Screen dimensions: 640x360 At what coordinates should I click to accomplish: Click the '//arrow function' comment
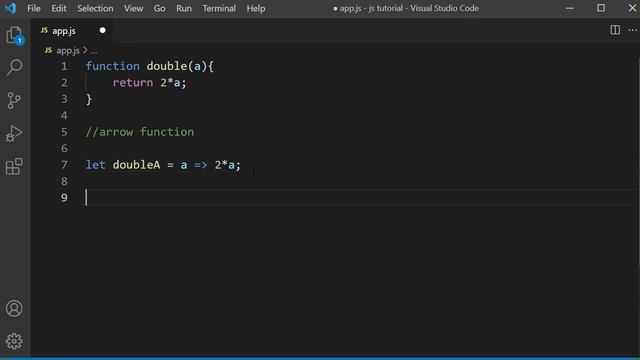click(x=140, y=132)
